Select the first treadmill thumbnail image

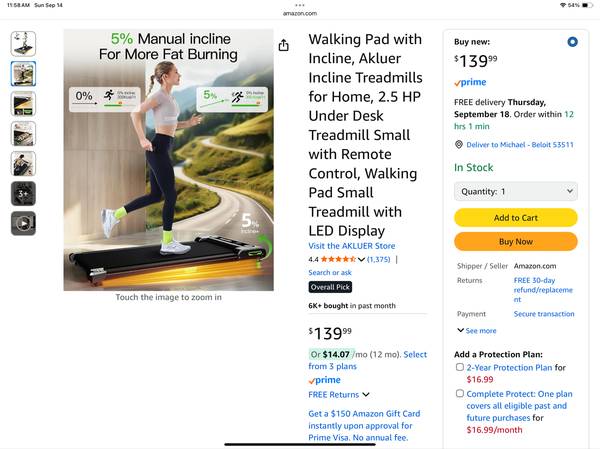[23, 44]
